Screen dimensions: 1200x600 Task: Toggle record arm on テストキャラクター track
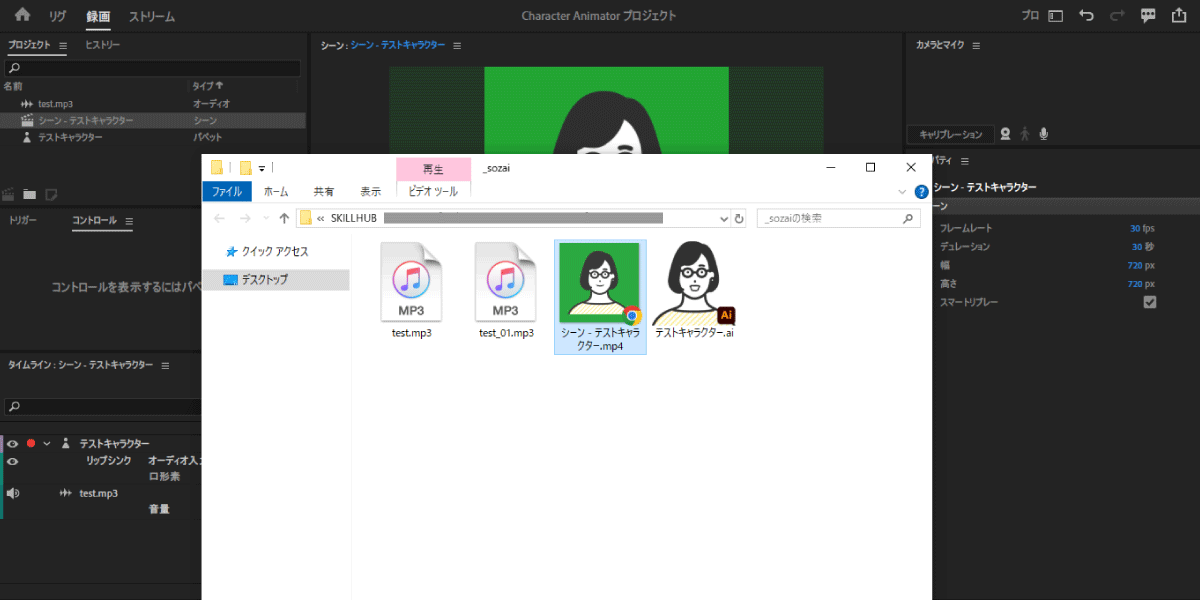(31, 443)
